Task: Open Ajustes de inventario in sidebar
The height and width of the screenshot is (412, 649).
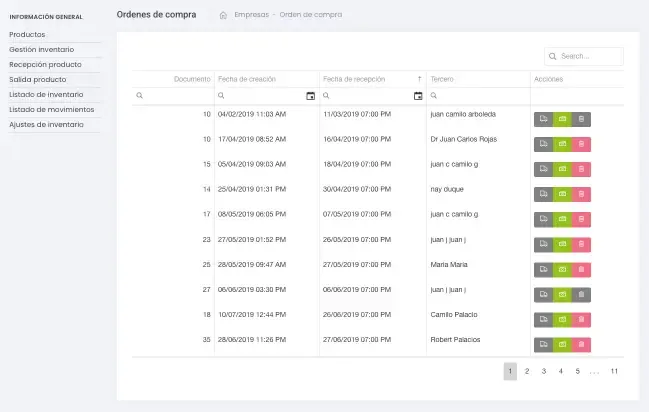Action: (46, 124)
